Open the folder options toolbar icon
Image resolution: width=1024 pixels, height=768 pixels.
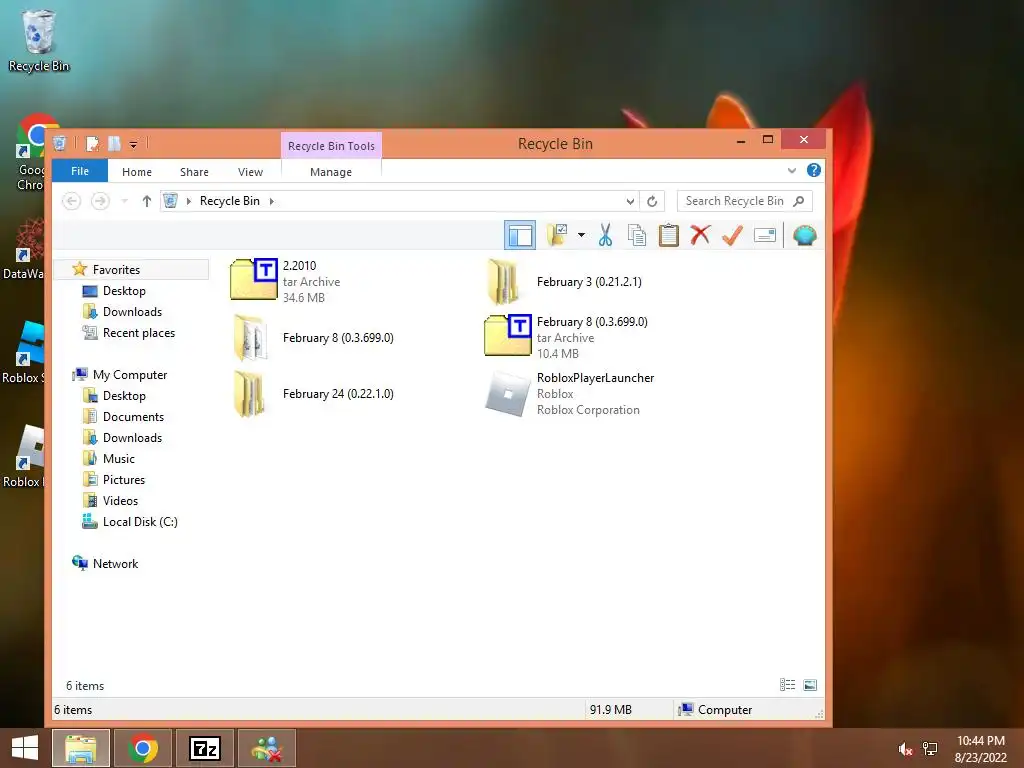557,235
